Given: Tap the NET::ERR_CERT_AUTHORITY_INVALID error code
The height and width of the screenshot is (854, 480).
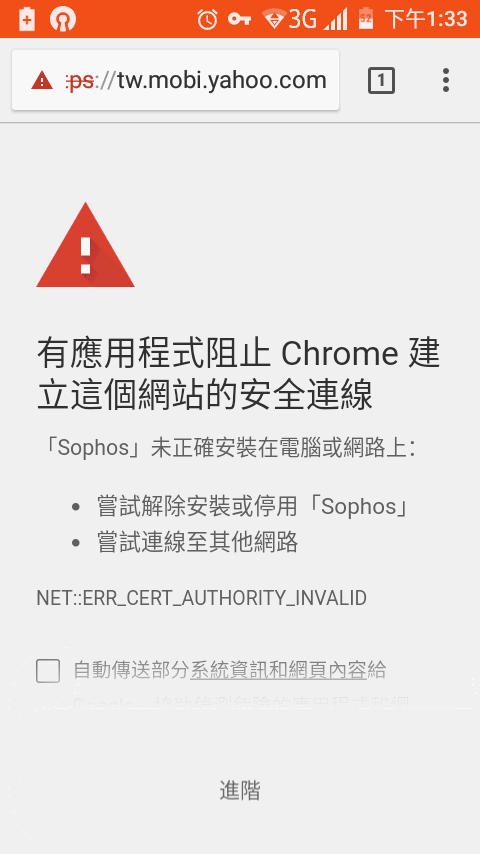Looking at the screenshot, I should tap(201, 598).
